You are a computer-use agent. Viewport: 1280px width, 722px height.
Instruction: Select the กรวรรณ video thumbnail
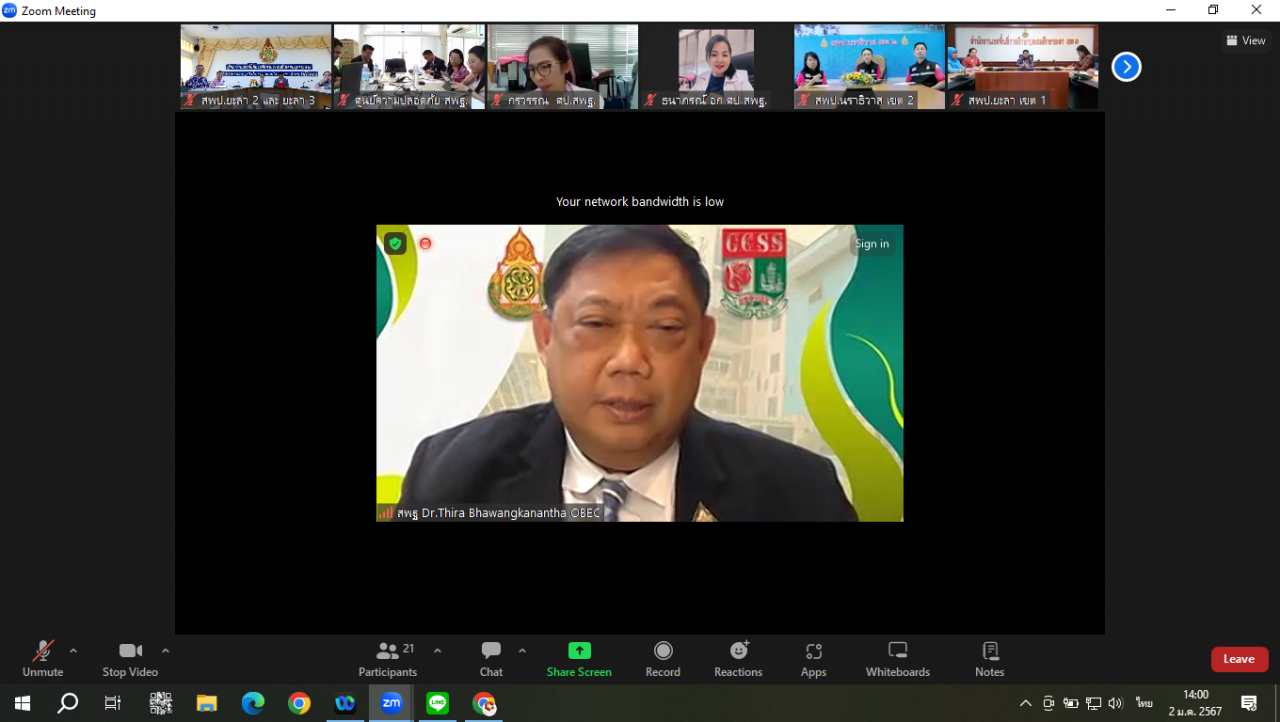[x=563, y=67]
